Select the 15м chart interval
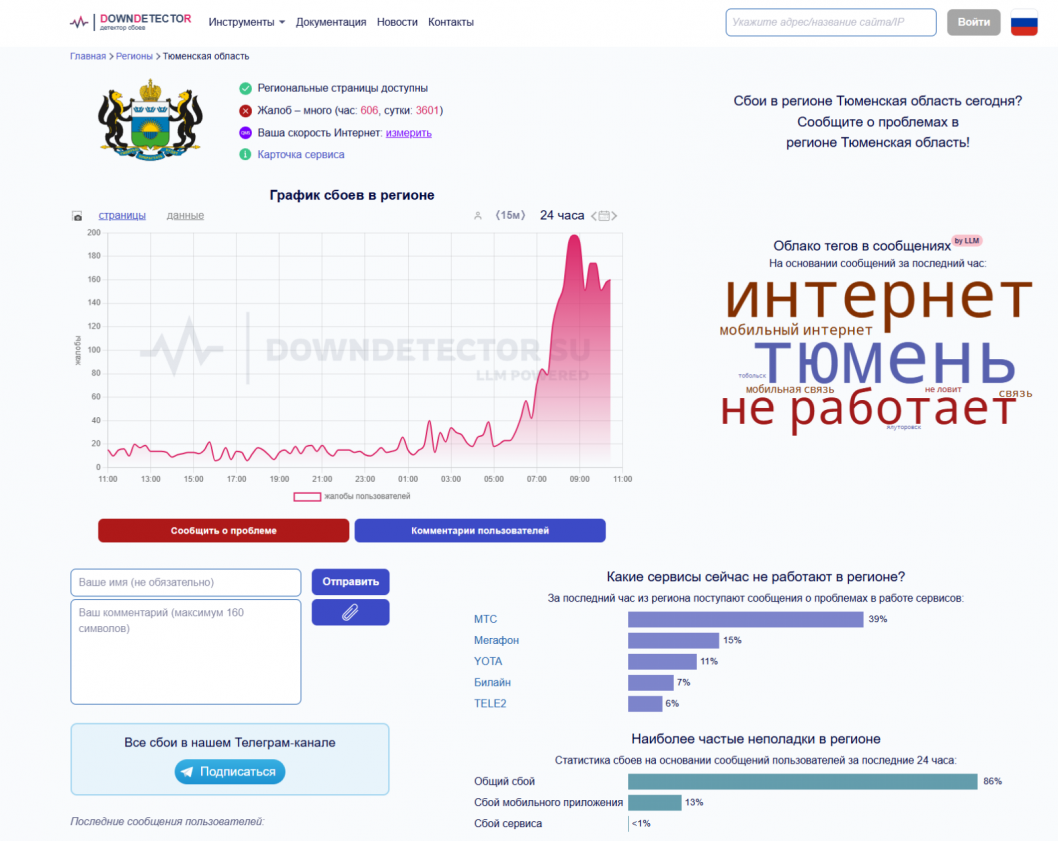Image resolution: width=1058 pixels, height=841 pixels. click(511, 216)
